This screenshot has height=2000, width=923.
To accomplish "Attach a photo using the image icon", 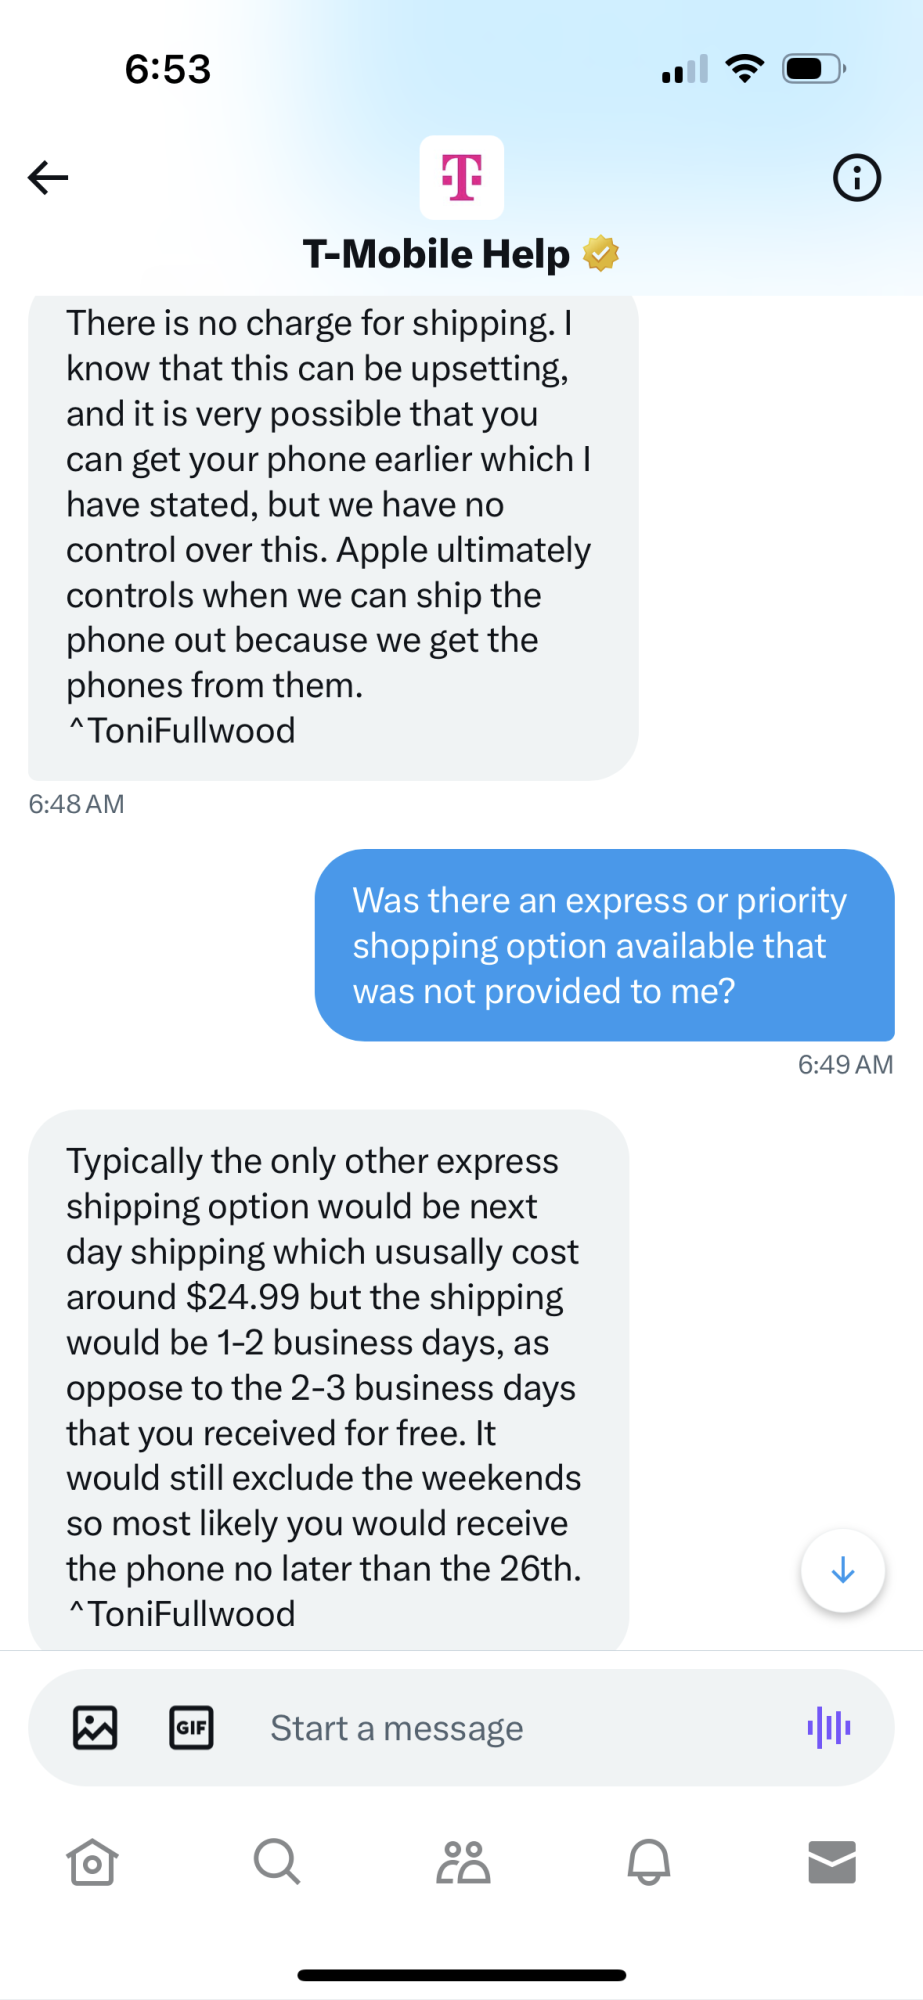I will tap(95, 1727).
